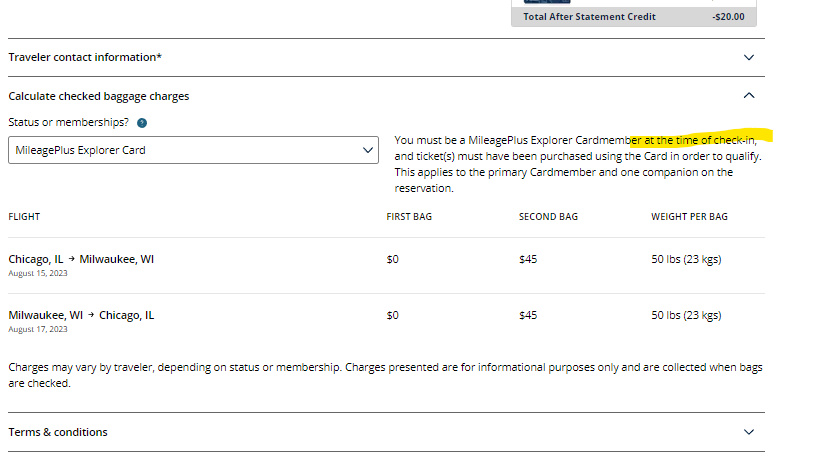This screenshot has width=813, height=462.
Task: Click the FIRST BAG column header
Action: [x=409, y=217]
